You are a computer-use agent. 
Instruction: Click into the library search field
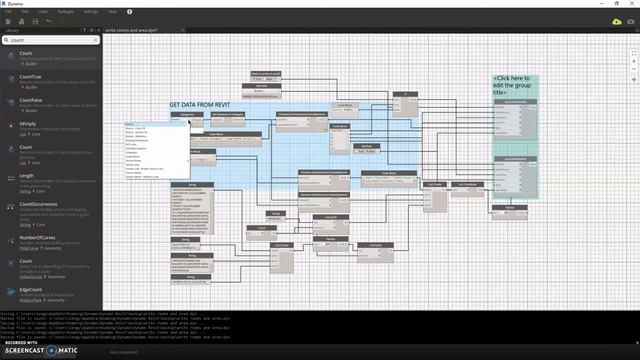(x=51, y=40)
